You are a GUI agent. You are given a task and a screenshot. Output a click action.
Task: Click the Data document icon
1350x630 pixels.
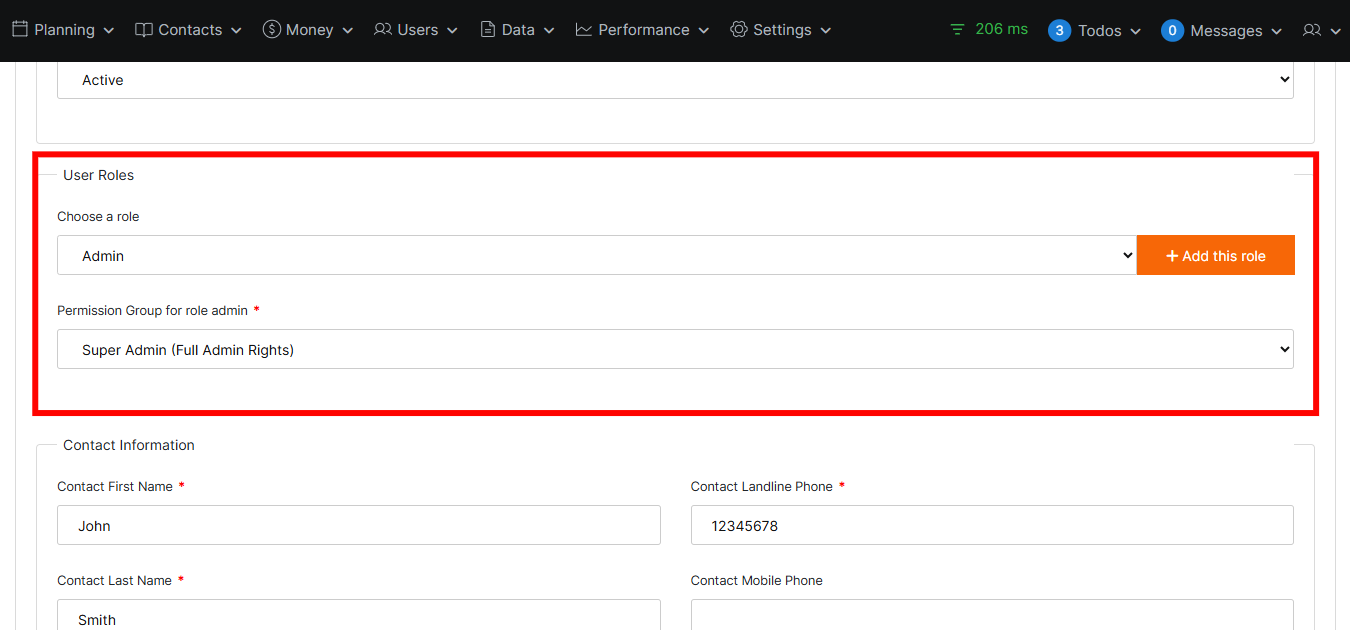(488, 30)
